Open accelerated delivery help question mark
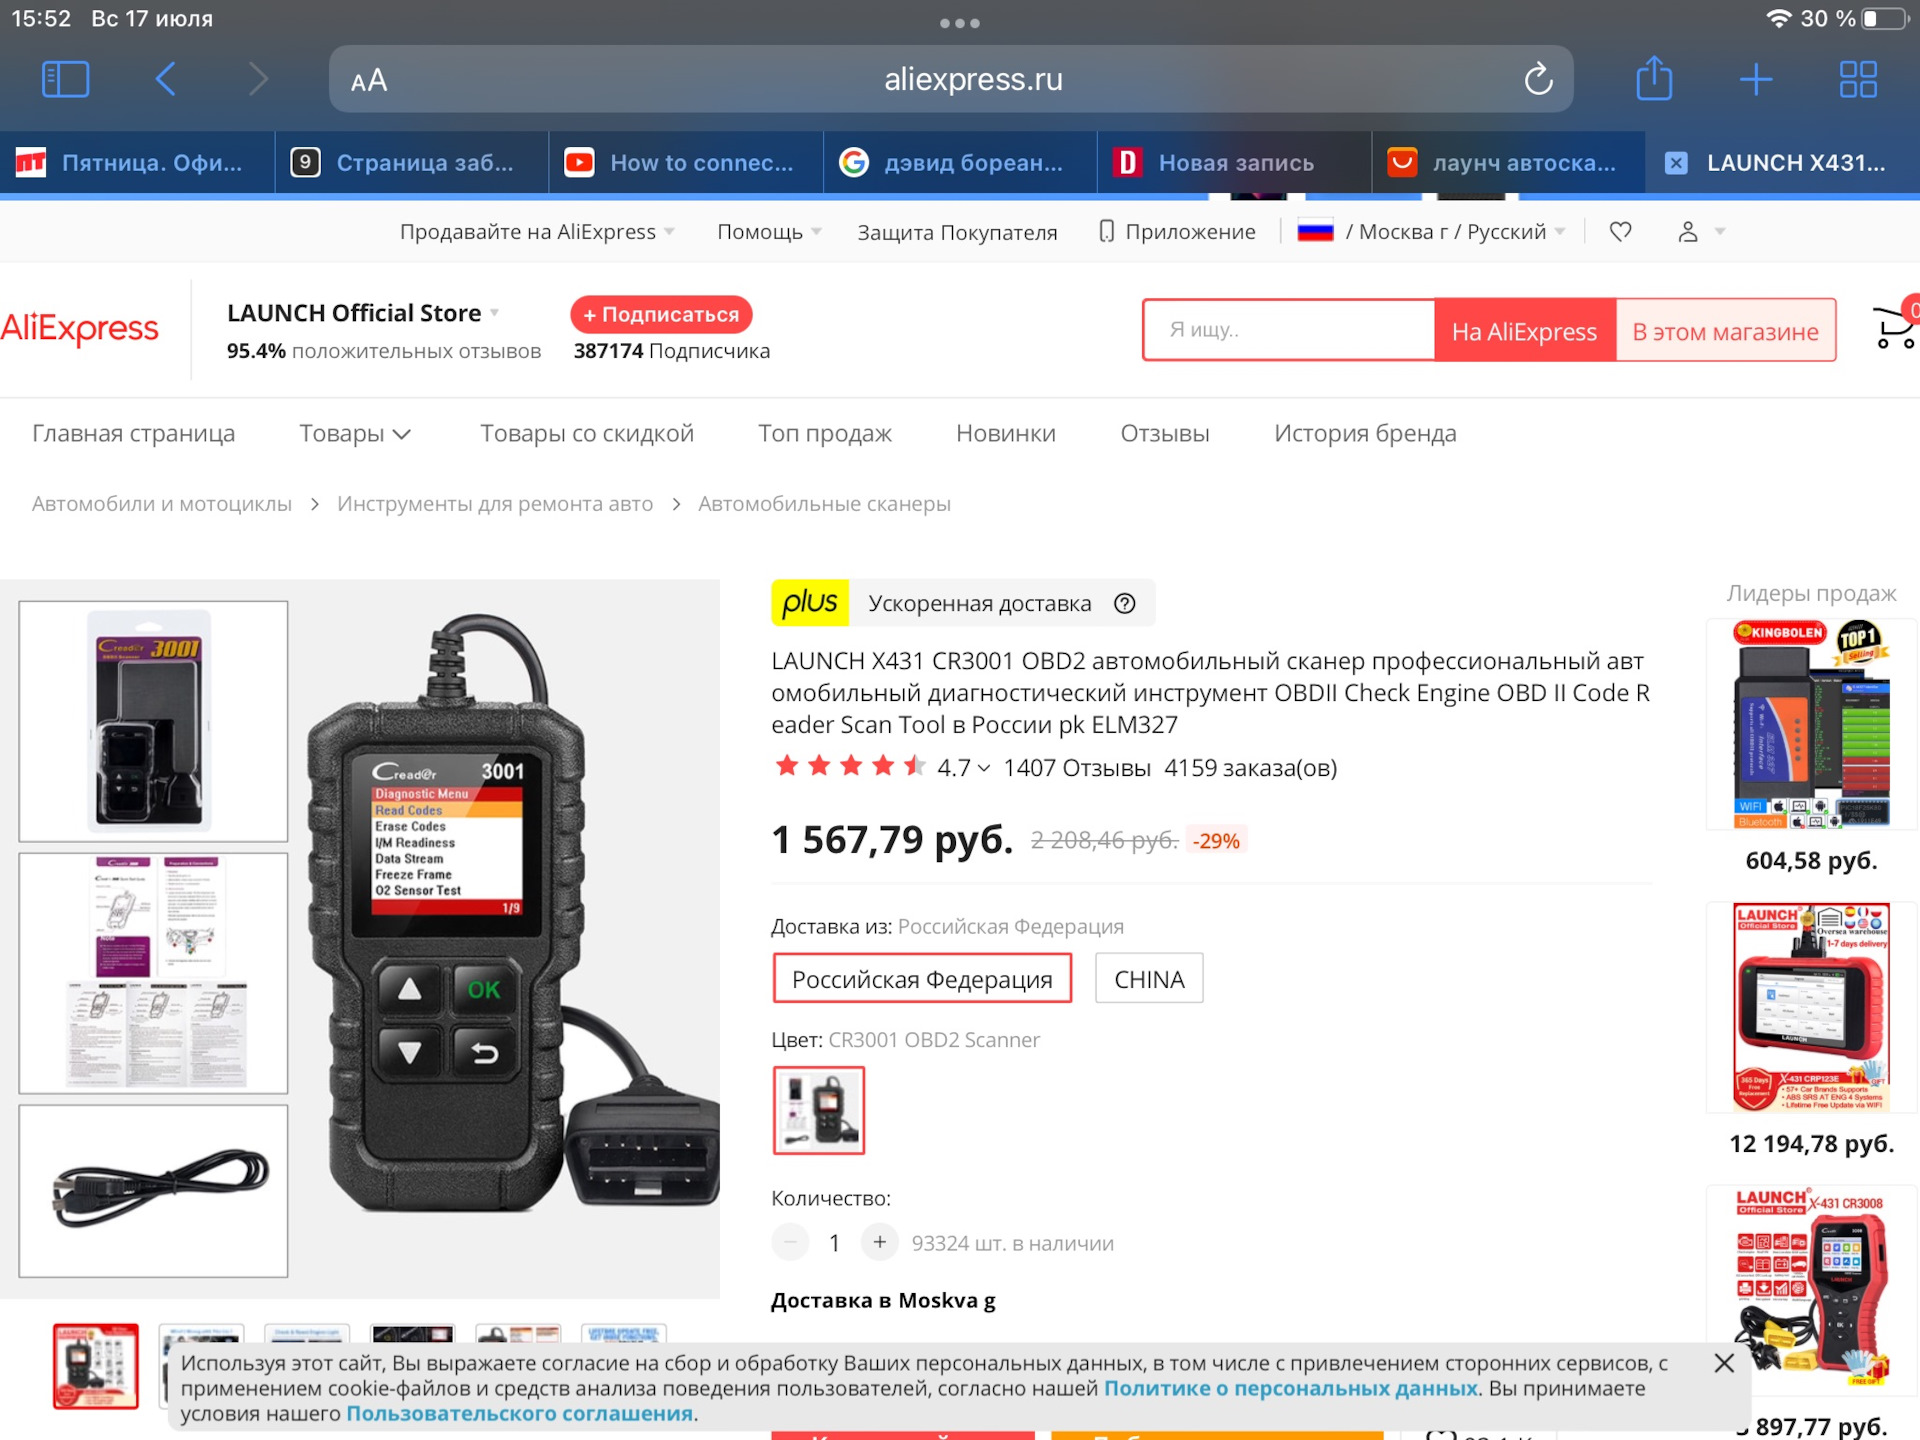 1125,603
